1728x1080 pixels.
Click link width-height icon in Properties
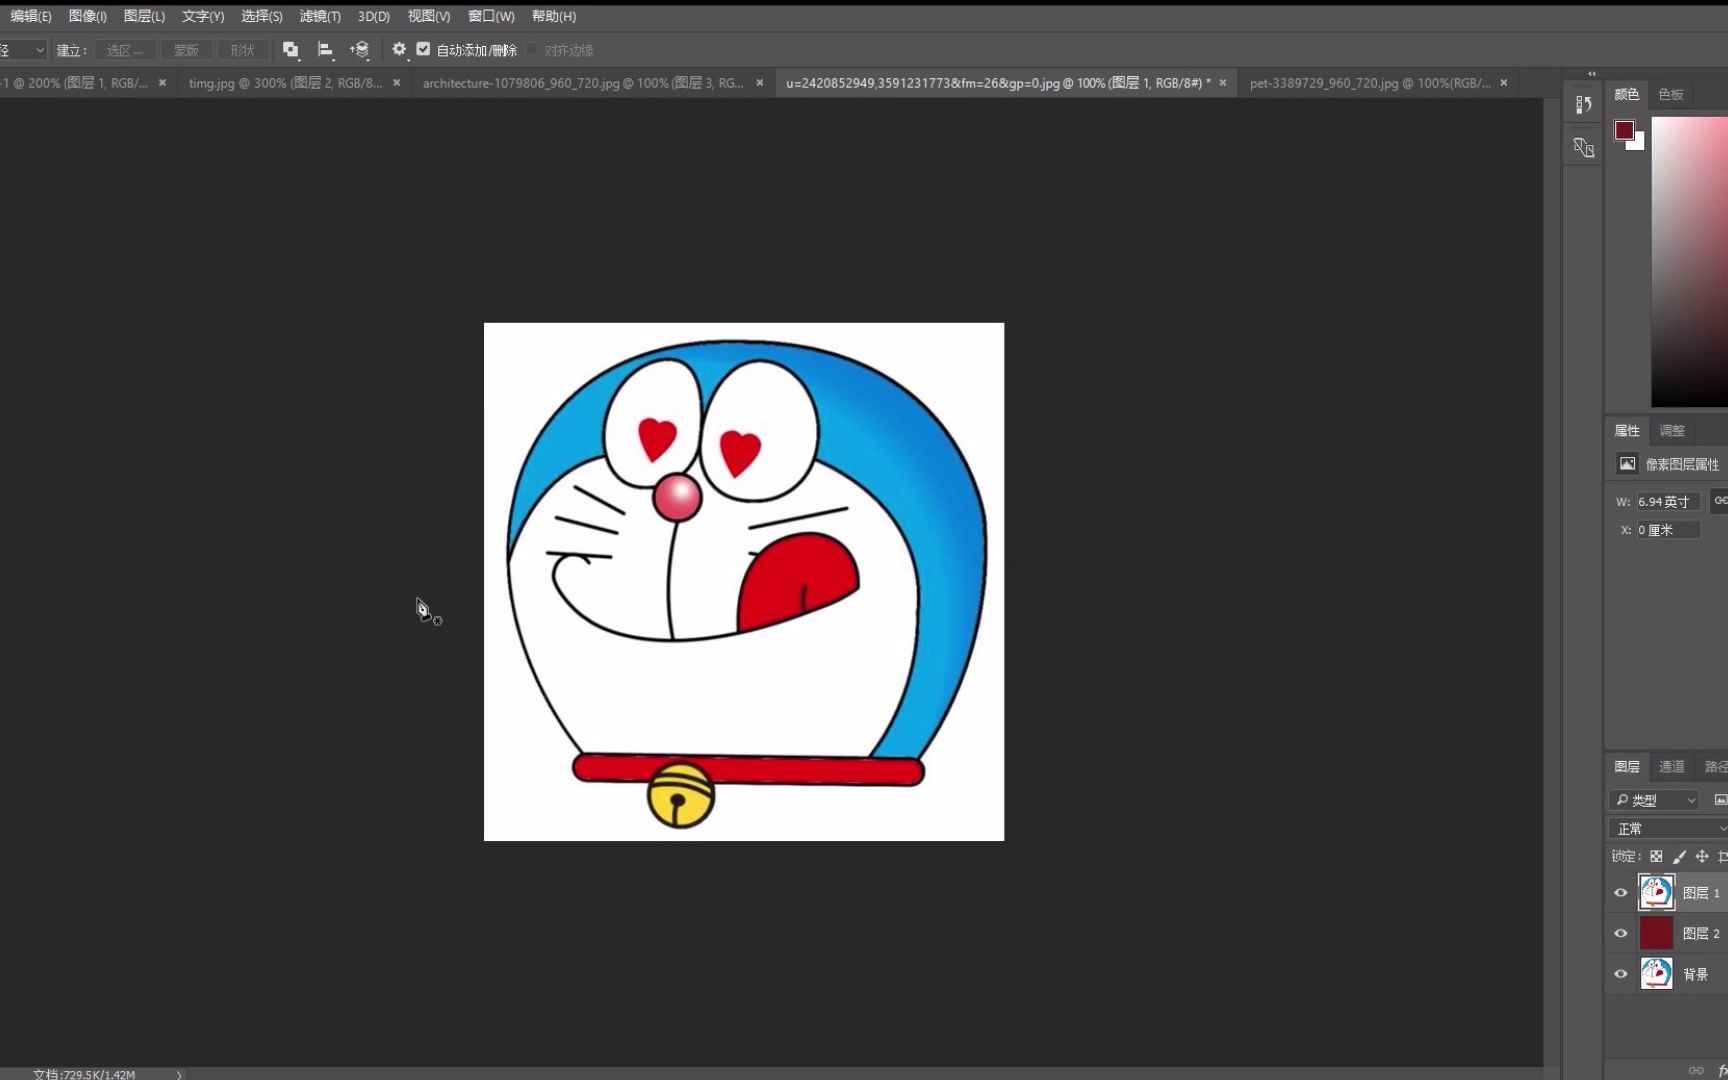(x=1720, y=500)
